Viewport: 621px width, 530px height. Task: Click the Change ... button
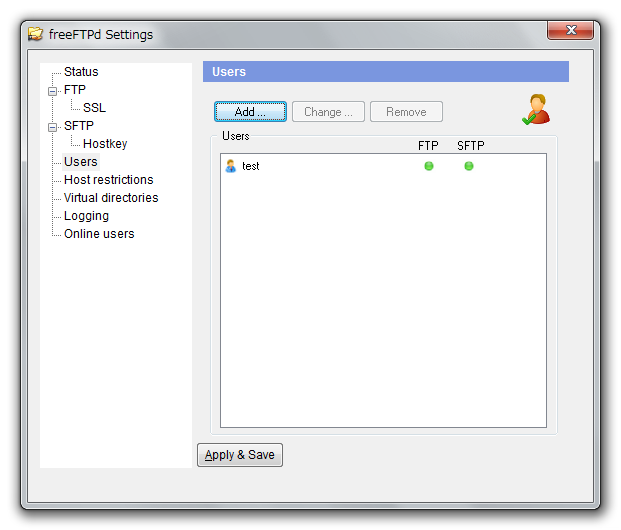coord(328,112)
